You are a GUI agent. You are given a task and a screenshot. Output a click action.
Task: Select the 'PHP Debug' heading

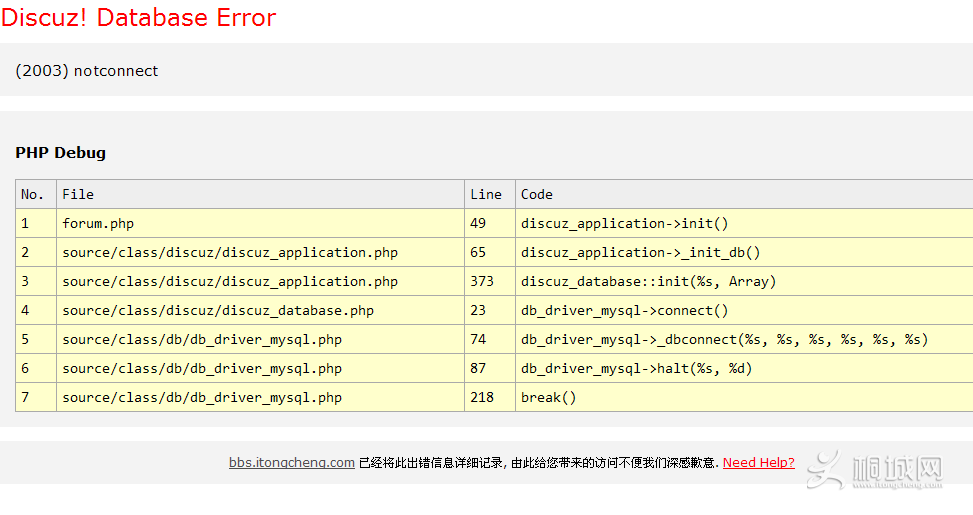[x=60, y=153]
